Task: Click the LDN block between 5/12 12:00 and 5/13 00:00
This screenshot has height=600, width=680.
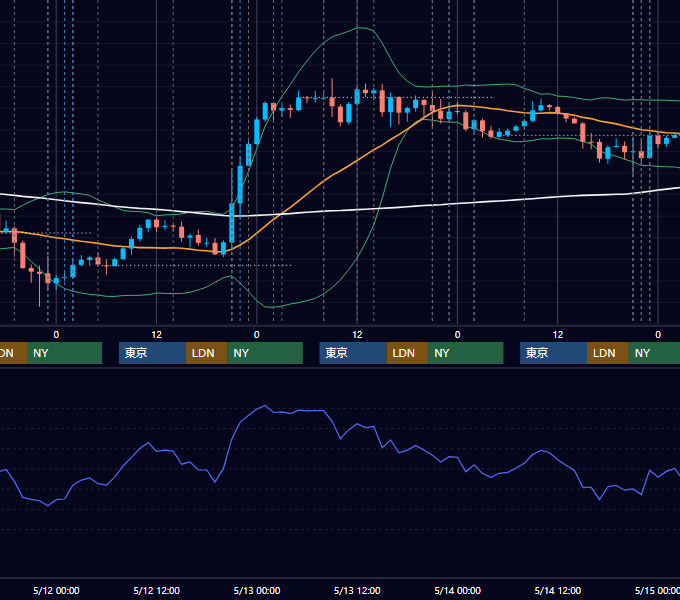Action: [x=206, y=353]
